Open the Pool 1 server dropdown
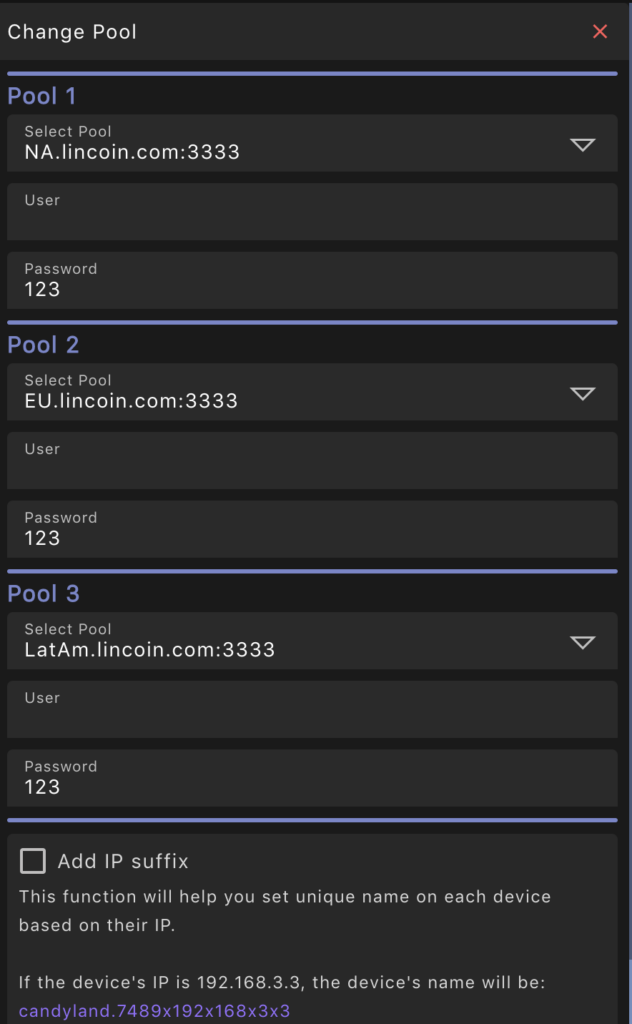Viewport: 632px width, 1024px height. 582,144
